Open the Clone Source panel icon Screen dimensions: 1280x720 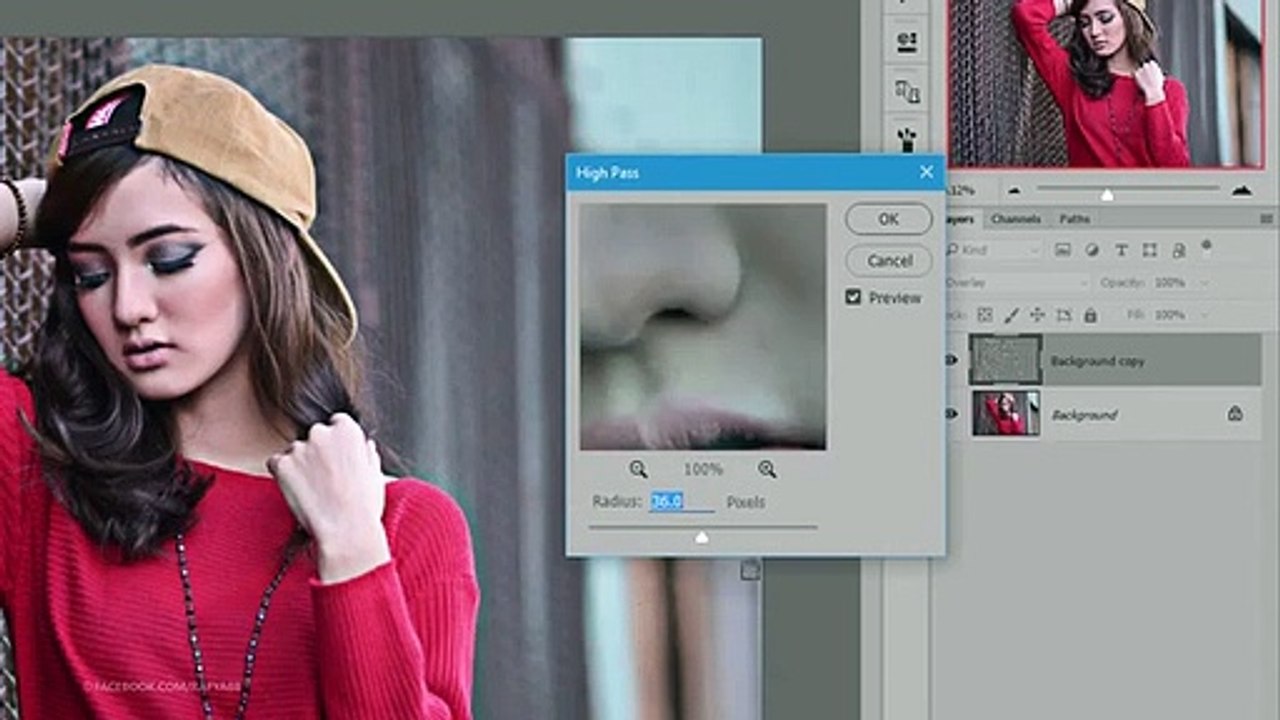coord(907,92)
